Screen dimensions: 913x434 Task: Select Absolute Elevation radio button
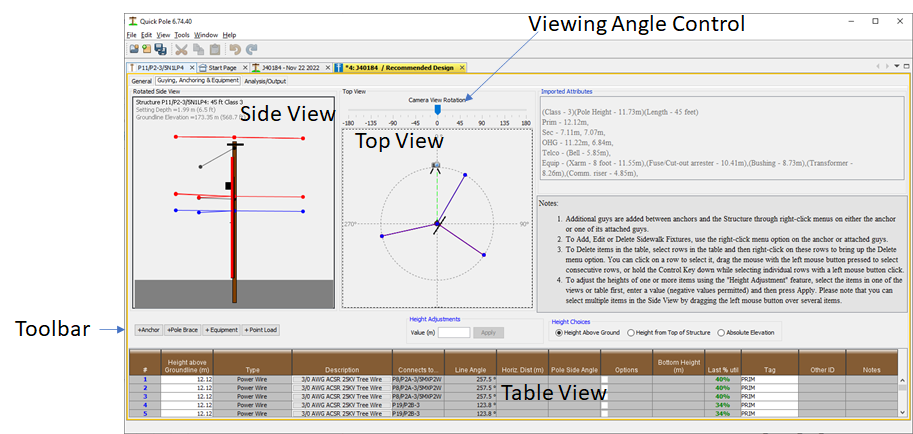click(x=721, y=333)
